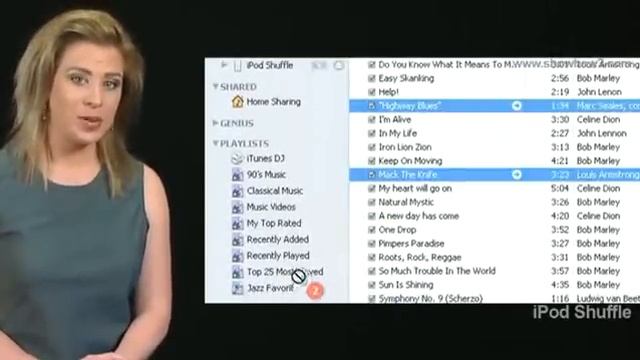The image size is (640, 360).
Task: Click the Recently Added playlist icon
Action: 238,240
